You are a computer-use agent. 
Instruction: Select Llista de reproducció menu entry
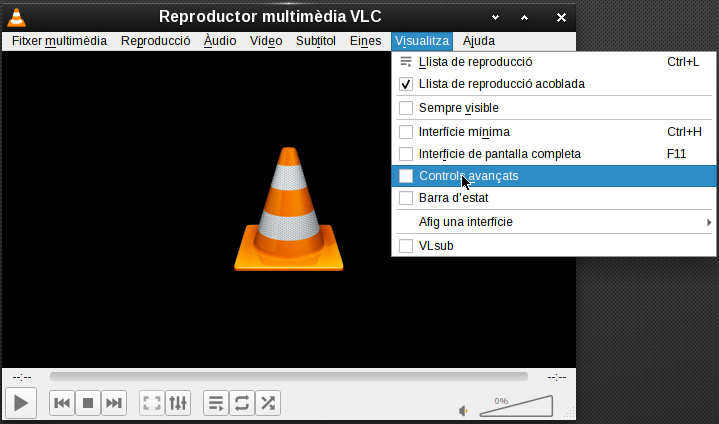coord(554,62)
